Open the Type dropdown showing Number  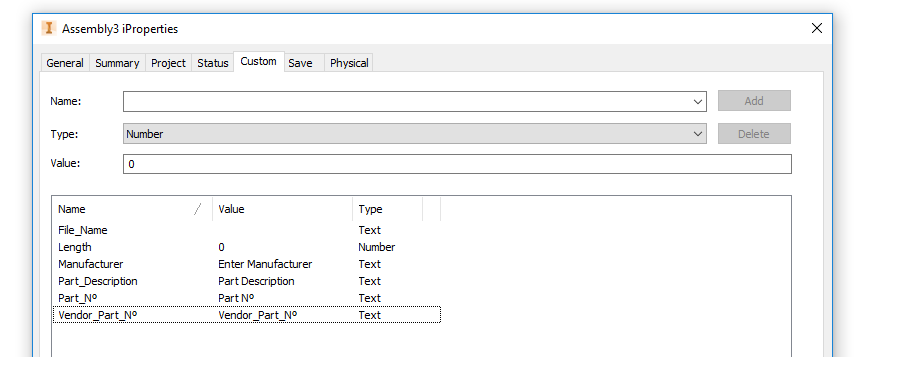pos(415,134)
